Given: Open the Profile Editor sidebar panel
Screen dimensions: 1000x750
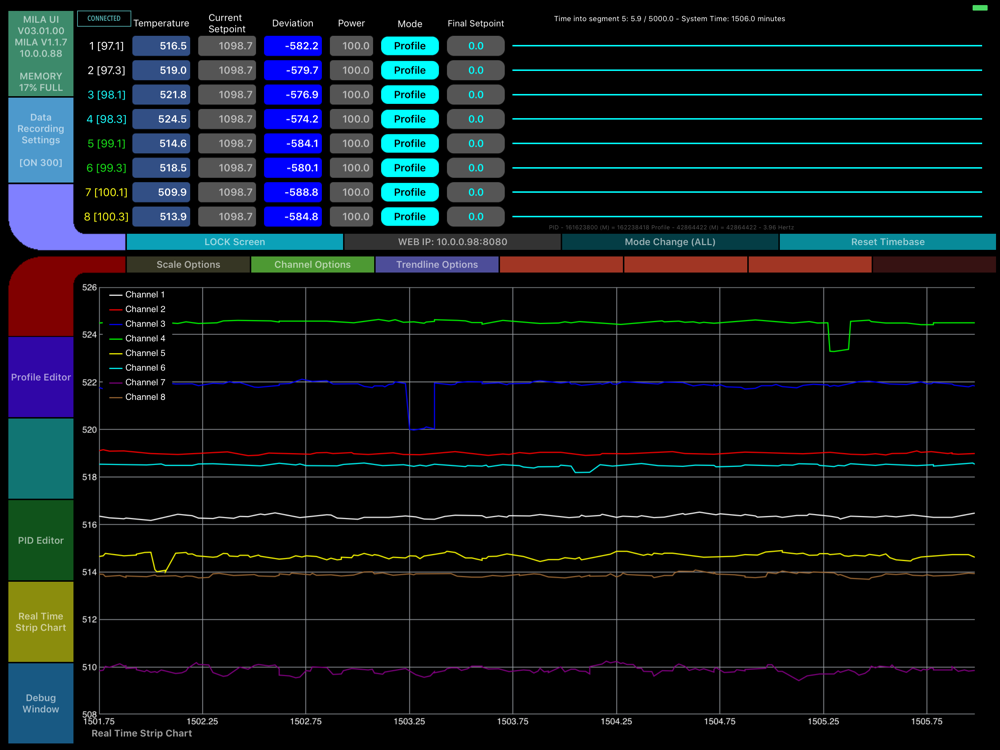Looking at the screenshot, I should tap(41, 377).
